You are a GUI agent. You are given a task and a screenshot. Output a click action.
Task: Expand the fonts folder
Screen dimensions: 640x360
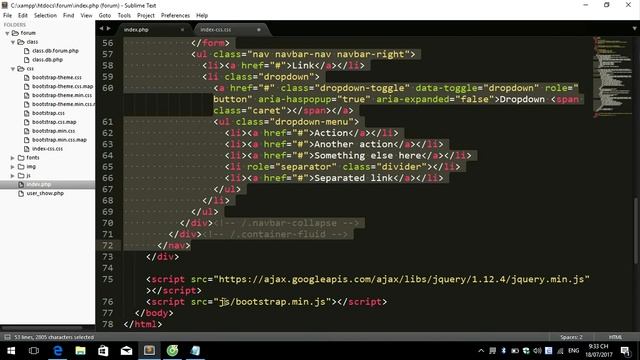(13, 158)
